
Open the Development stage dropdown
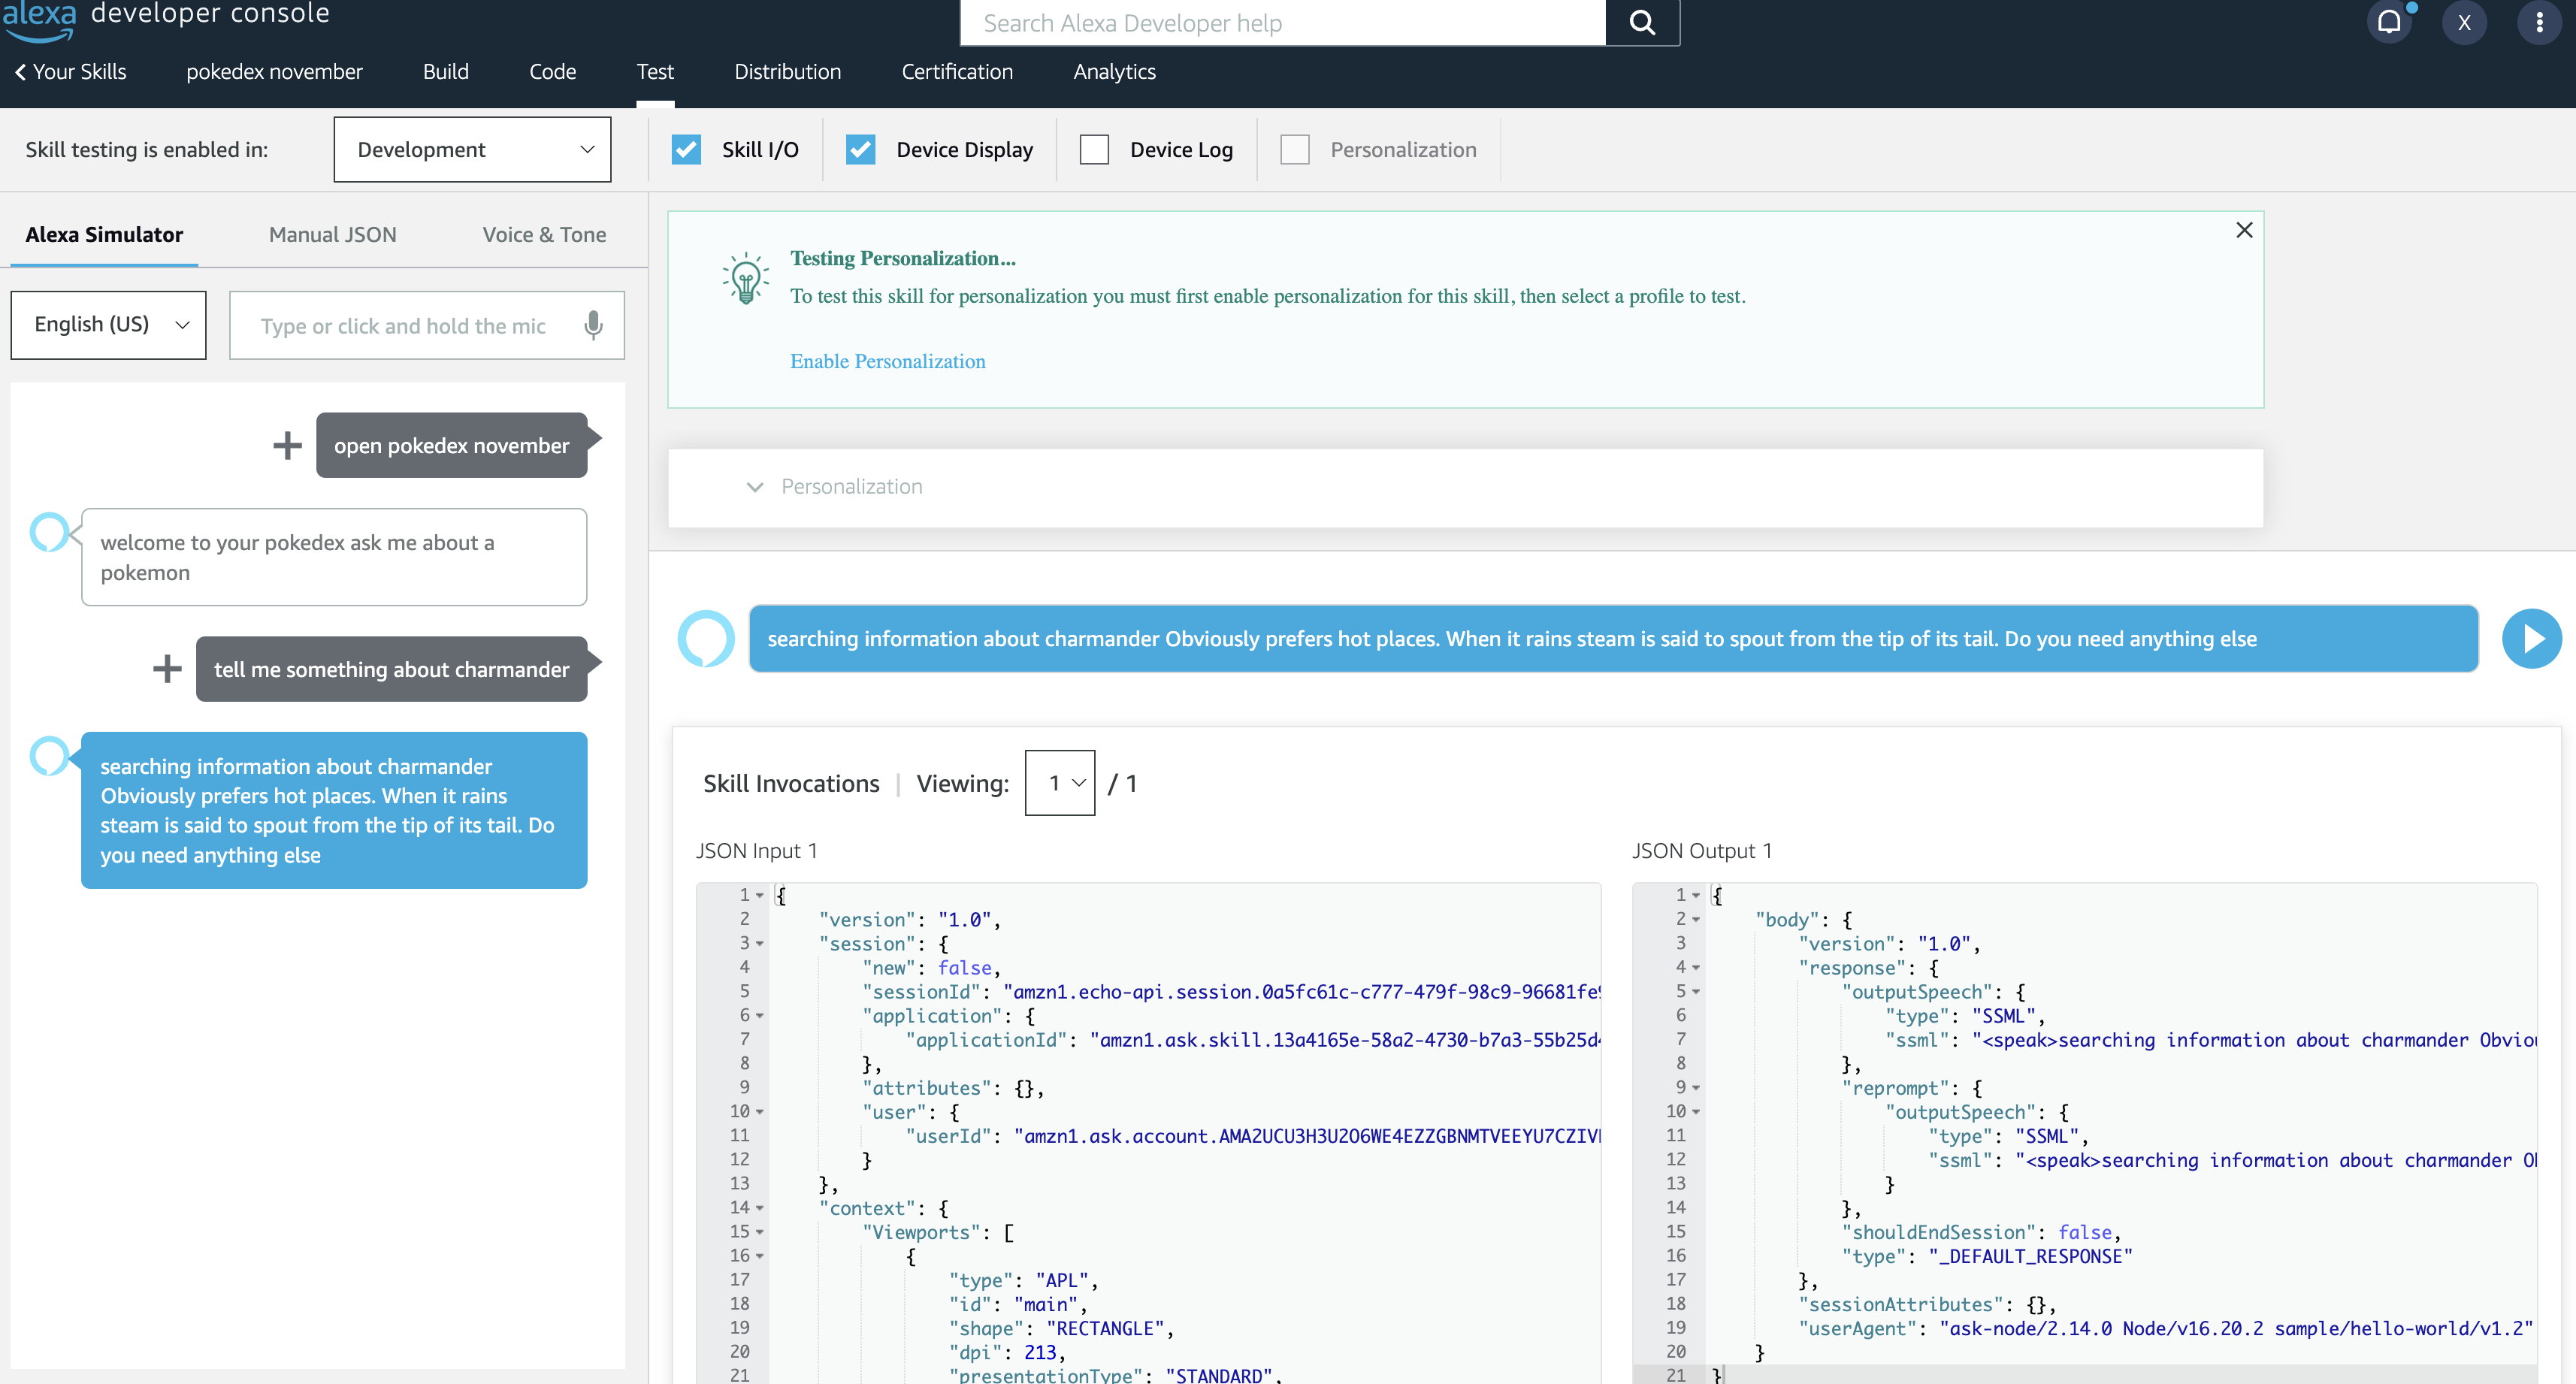coord(472,150)
